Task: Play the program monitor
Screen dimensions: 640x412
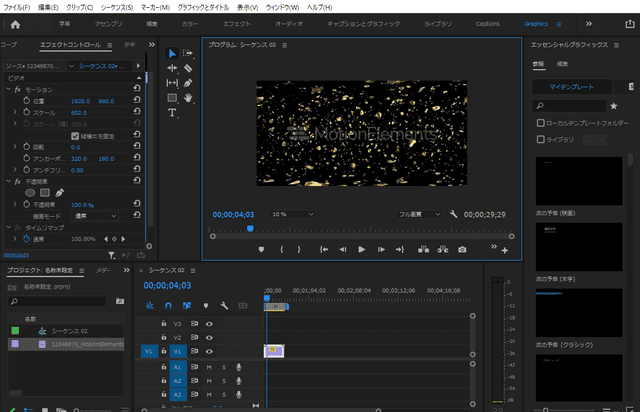Action: coord(362,249)
